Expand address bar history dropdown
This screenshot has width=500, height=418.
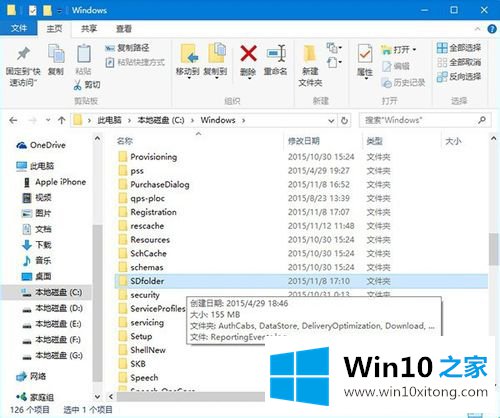[331, 121]
